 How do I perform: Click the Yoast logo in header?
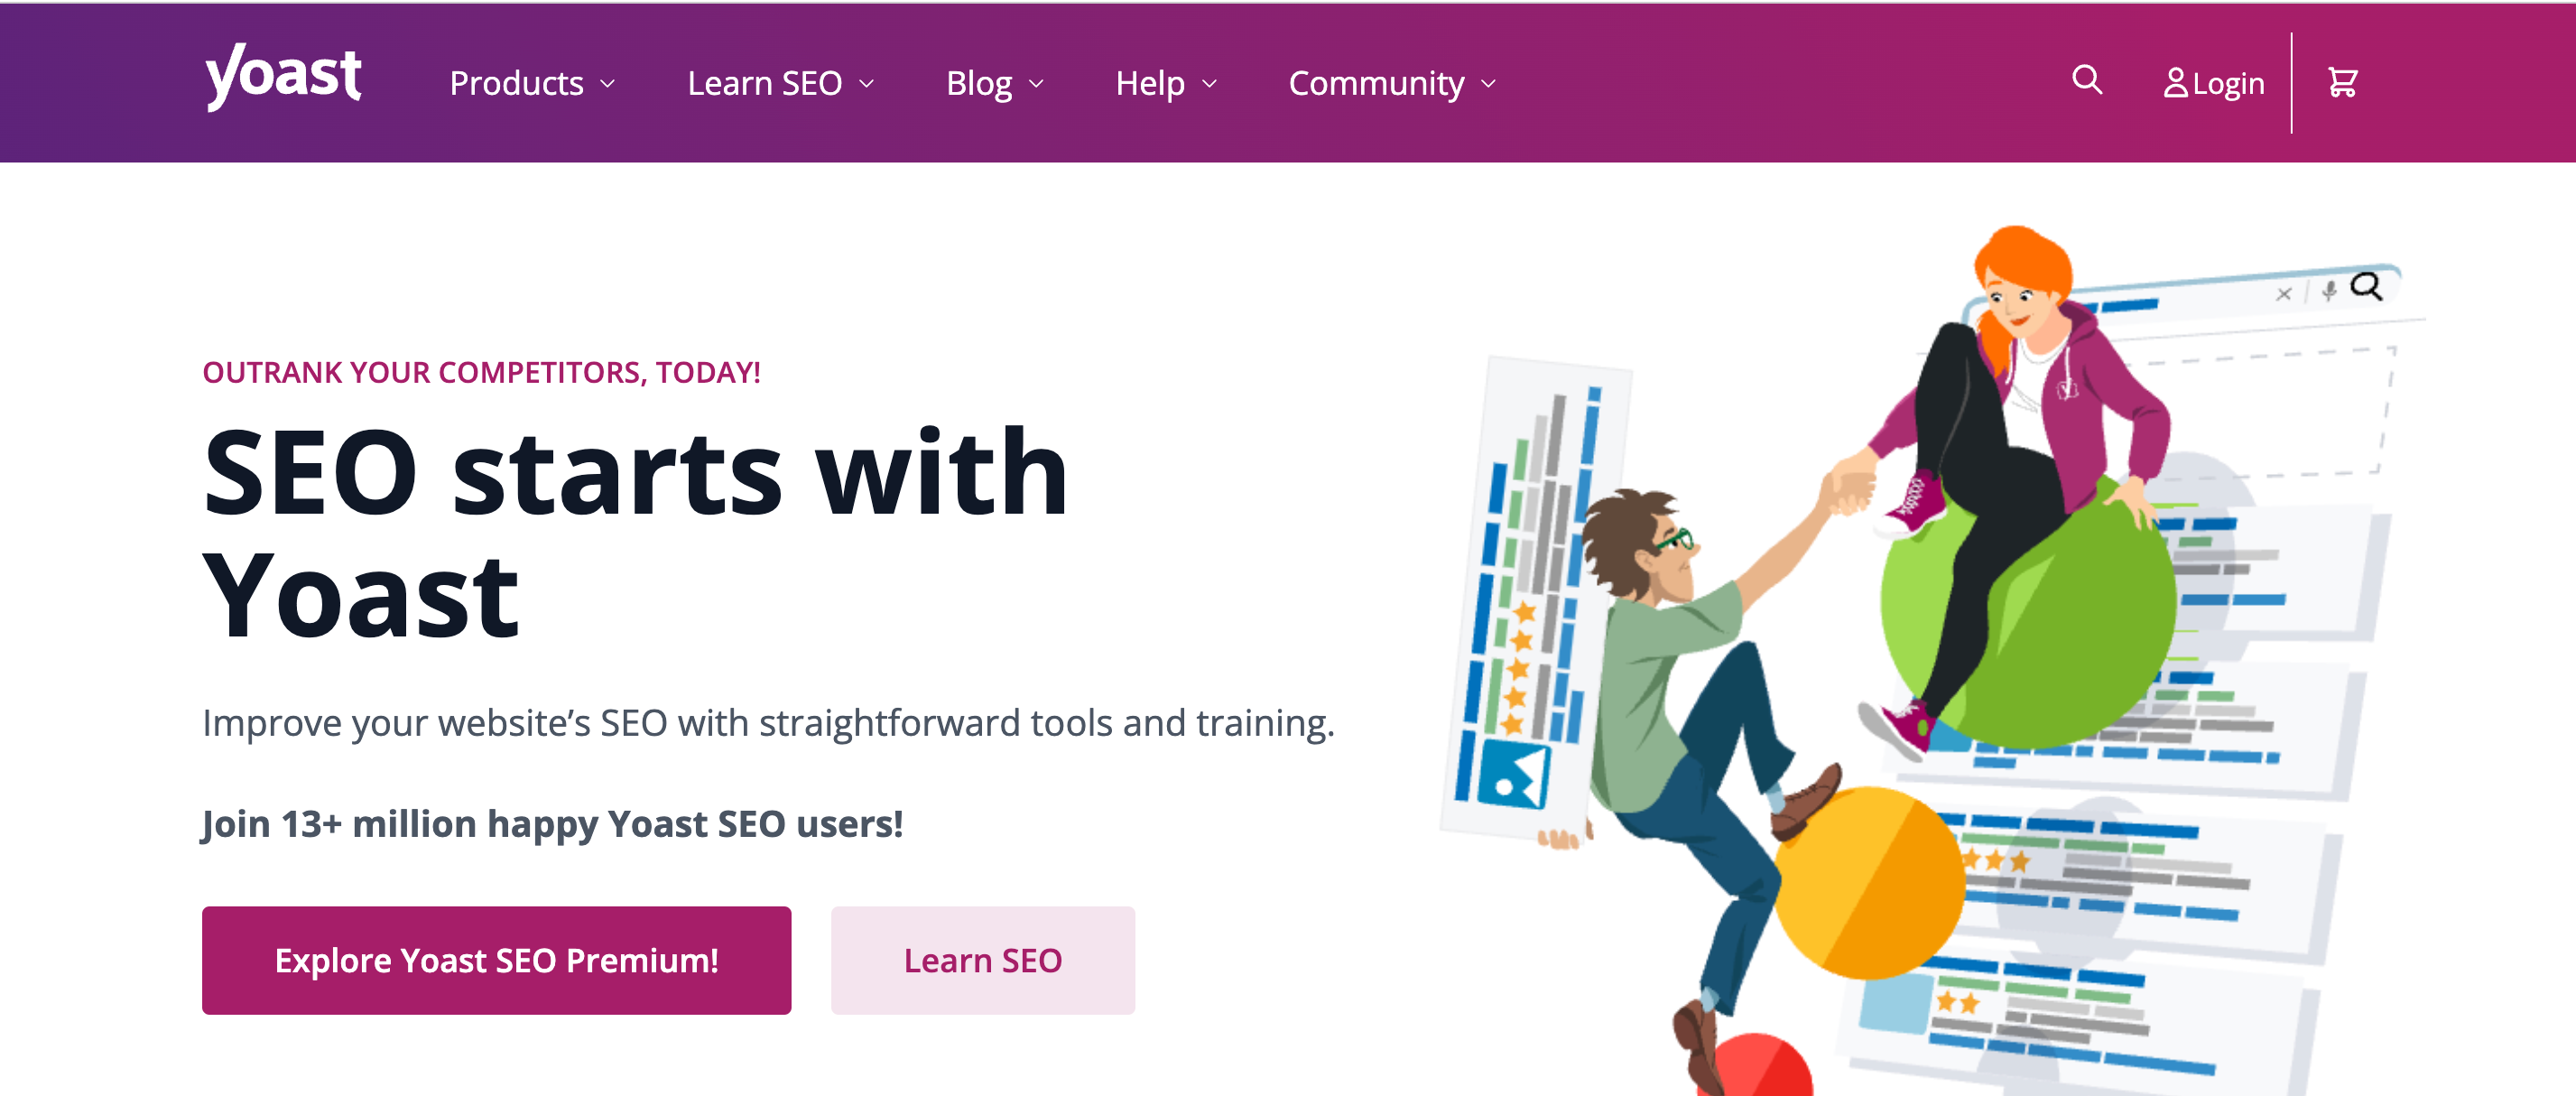pos(283,76)
